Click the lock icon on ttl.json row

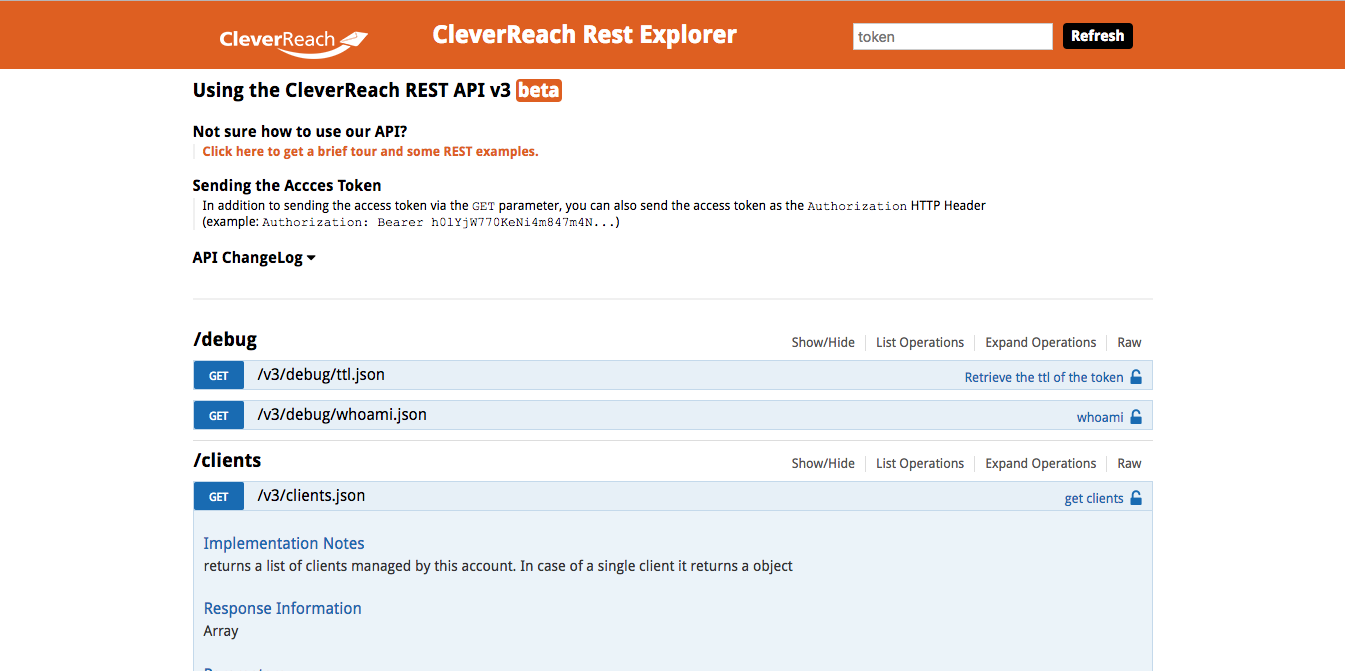tap(1135, 377)
